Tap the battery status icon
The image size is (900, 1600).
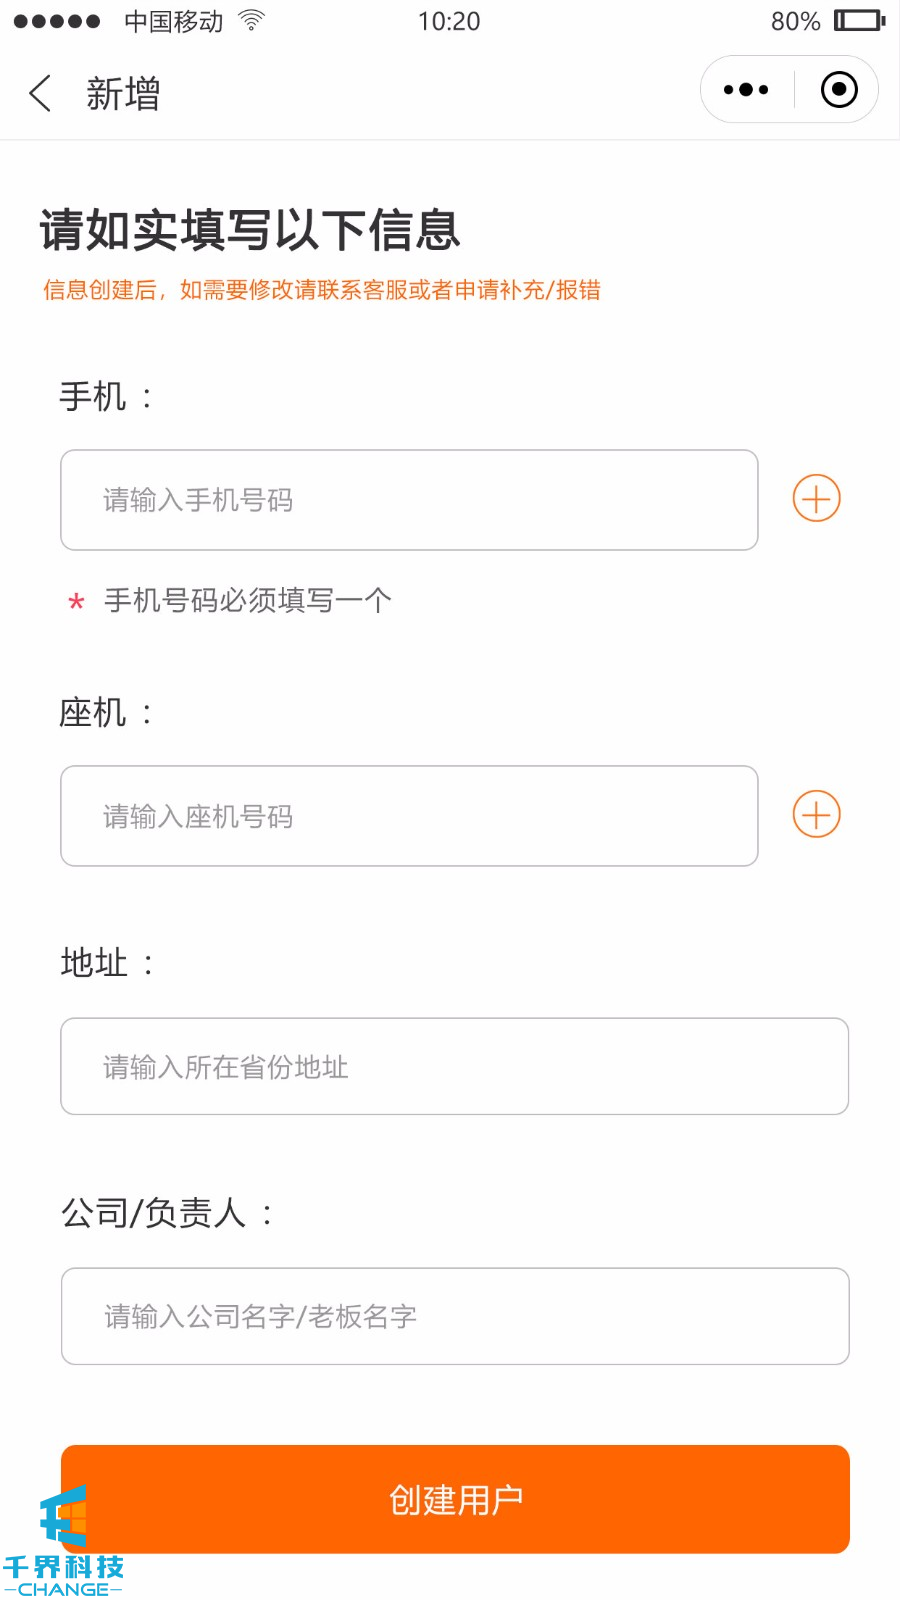[859, 20]
